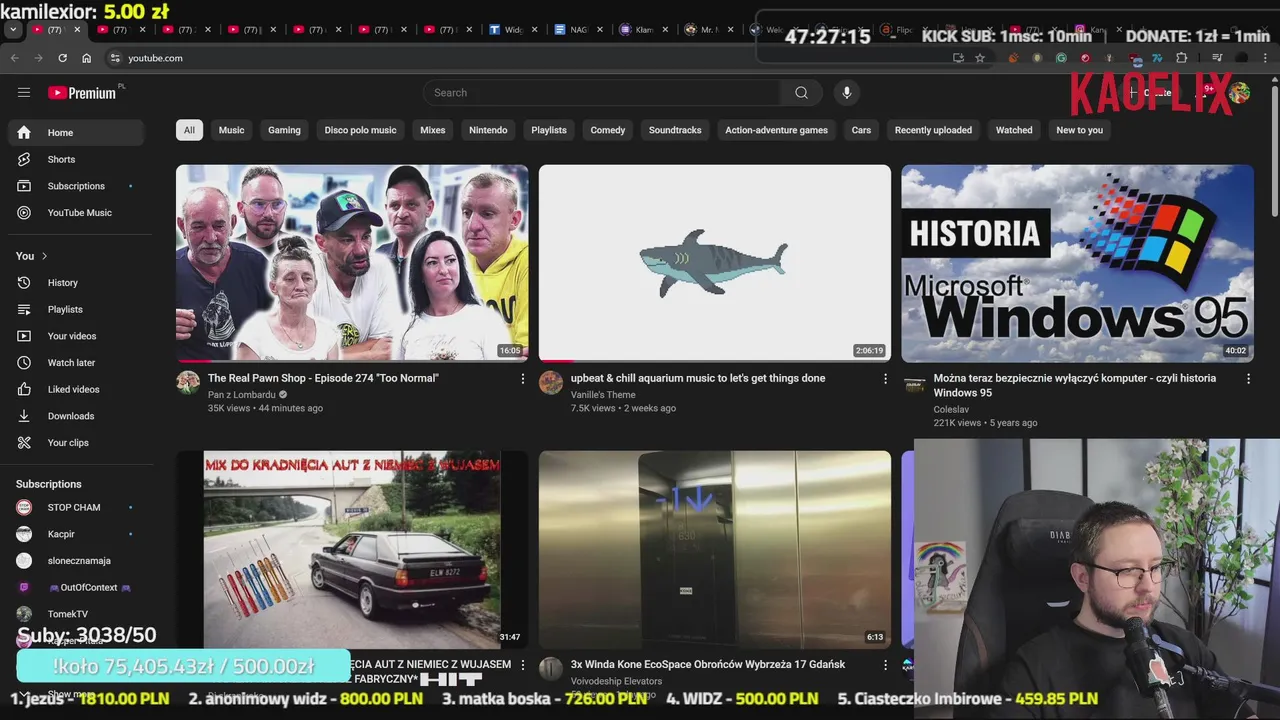Switch to the NAG browser tab
The height and width of the screenshot is (720, 1280).
pyautogui.click(x=577, y=30)
